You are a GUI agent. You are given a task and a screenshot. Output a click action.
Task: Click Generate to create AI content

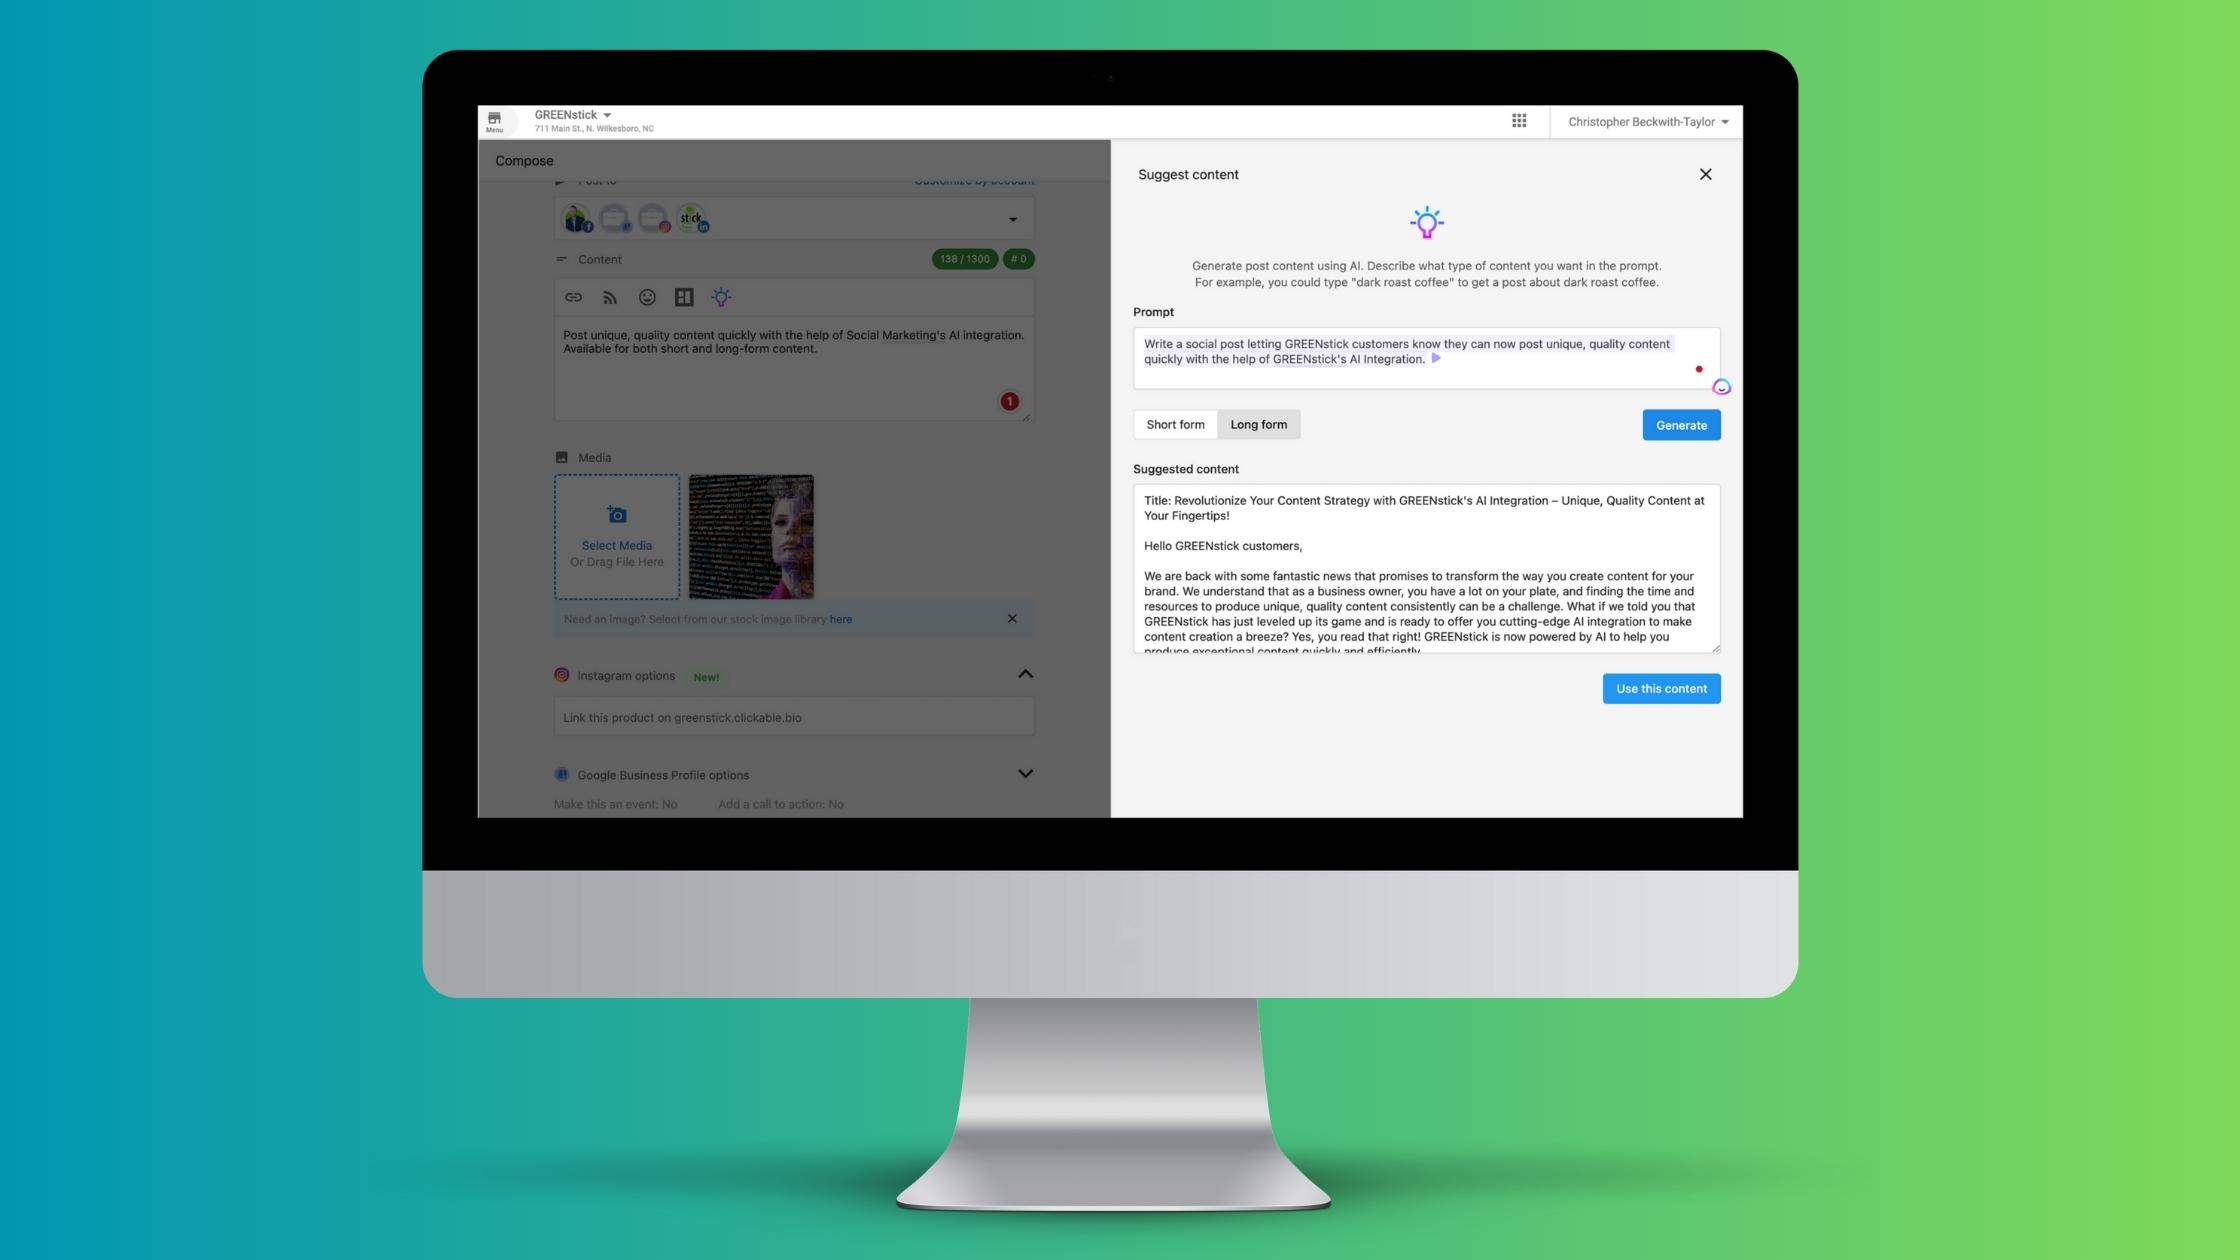1680,423
